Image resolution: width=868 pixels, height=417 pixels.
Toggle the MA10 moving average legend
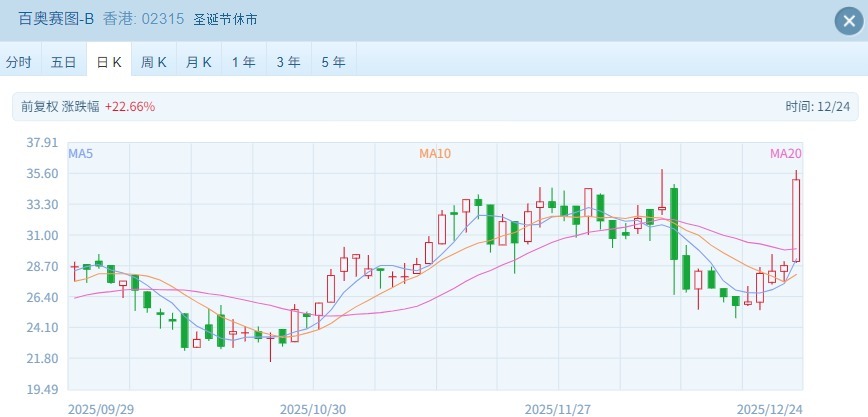tap(435, 153)
